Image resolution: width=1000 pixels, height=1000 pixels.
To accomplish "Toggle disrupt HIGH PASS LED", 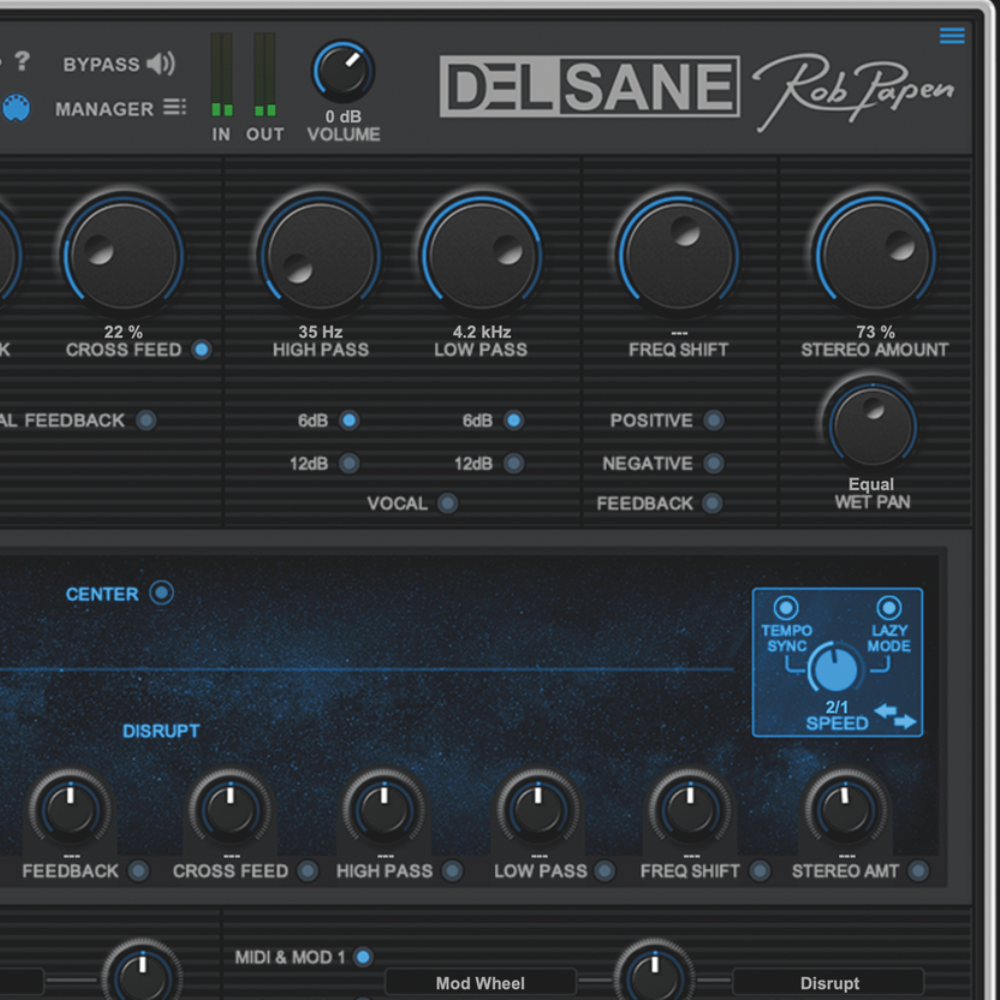I will 452,871.
